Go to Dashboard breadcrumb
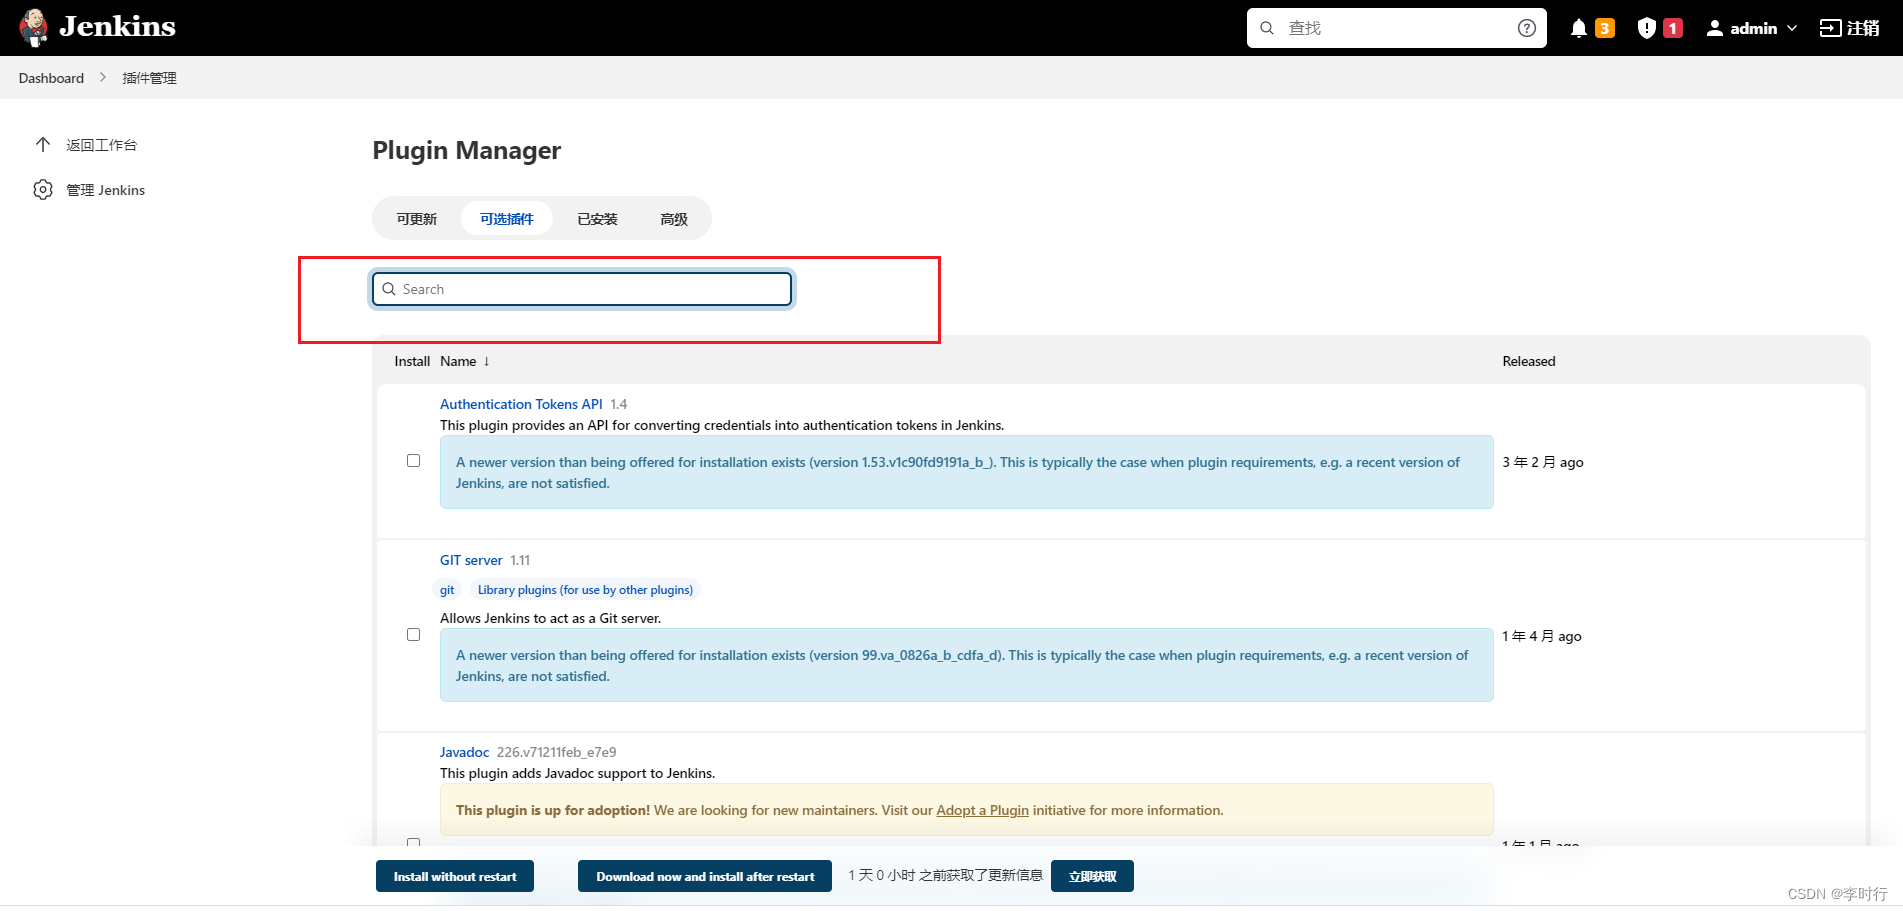Screen dimensions: 1903x911 [x=51, y=78]
